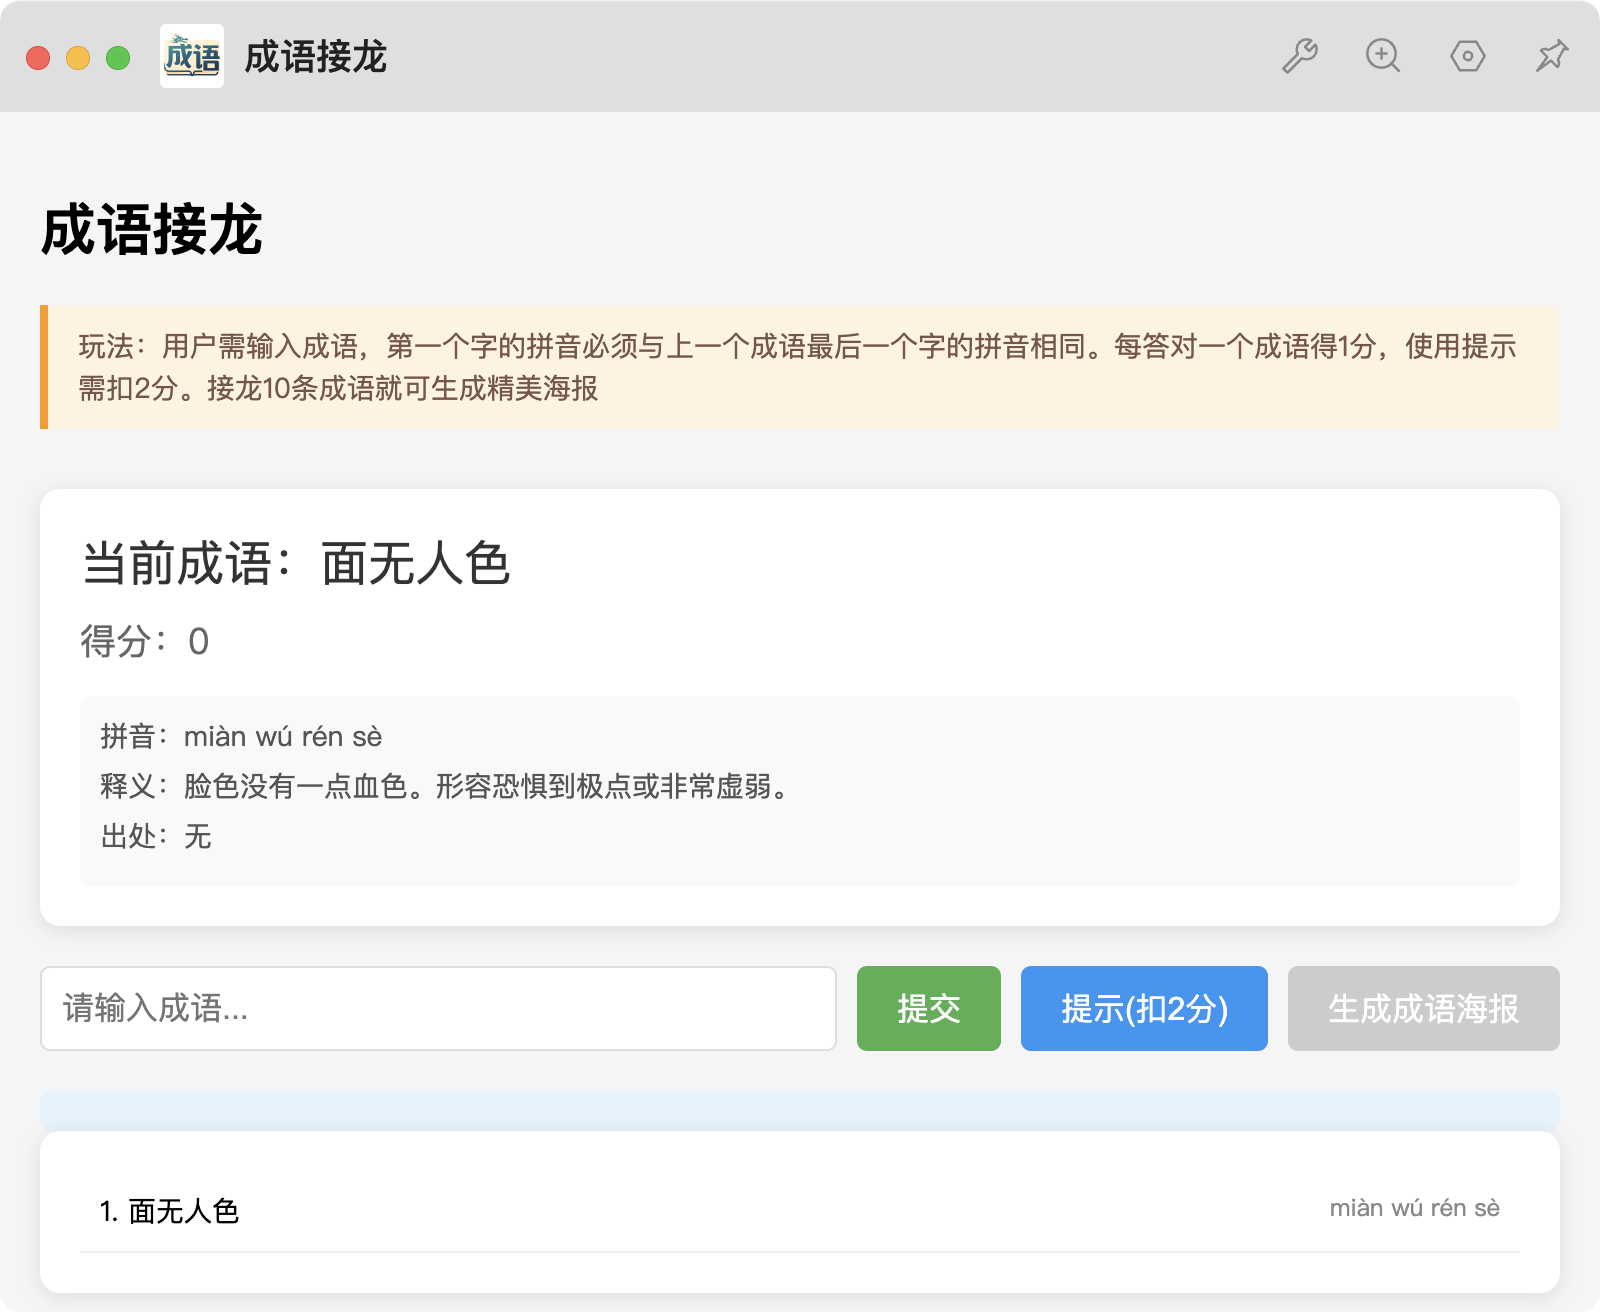This screenshot has height=1312, width=1600.
Task: Click the light blue status bar
Action: tap(800, 1111)
